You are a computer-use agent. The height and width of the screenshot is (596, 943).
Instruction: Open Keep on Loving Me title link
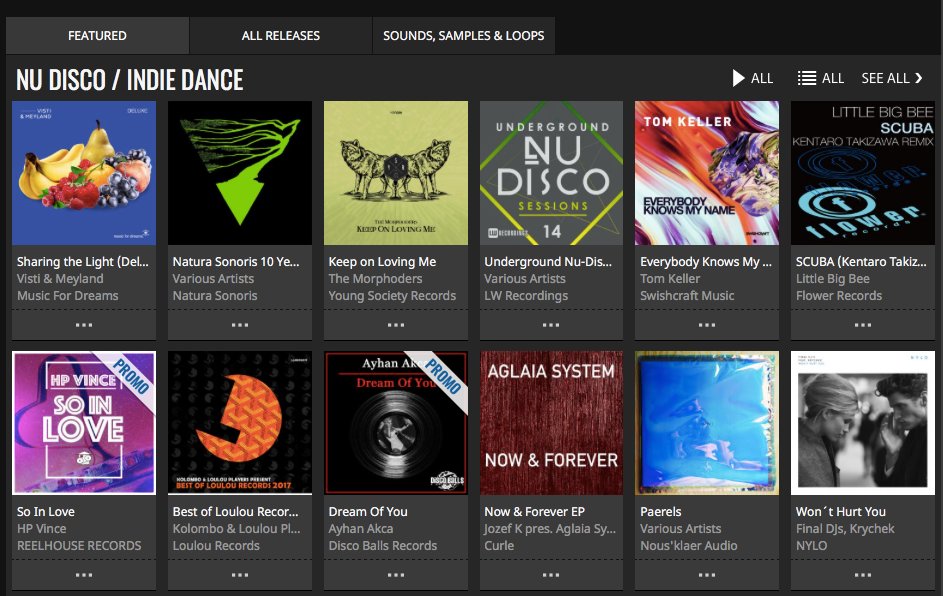coord(382,262)
